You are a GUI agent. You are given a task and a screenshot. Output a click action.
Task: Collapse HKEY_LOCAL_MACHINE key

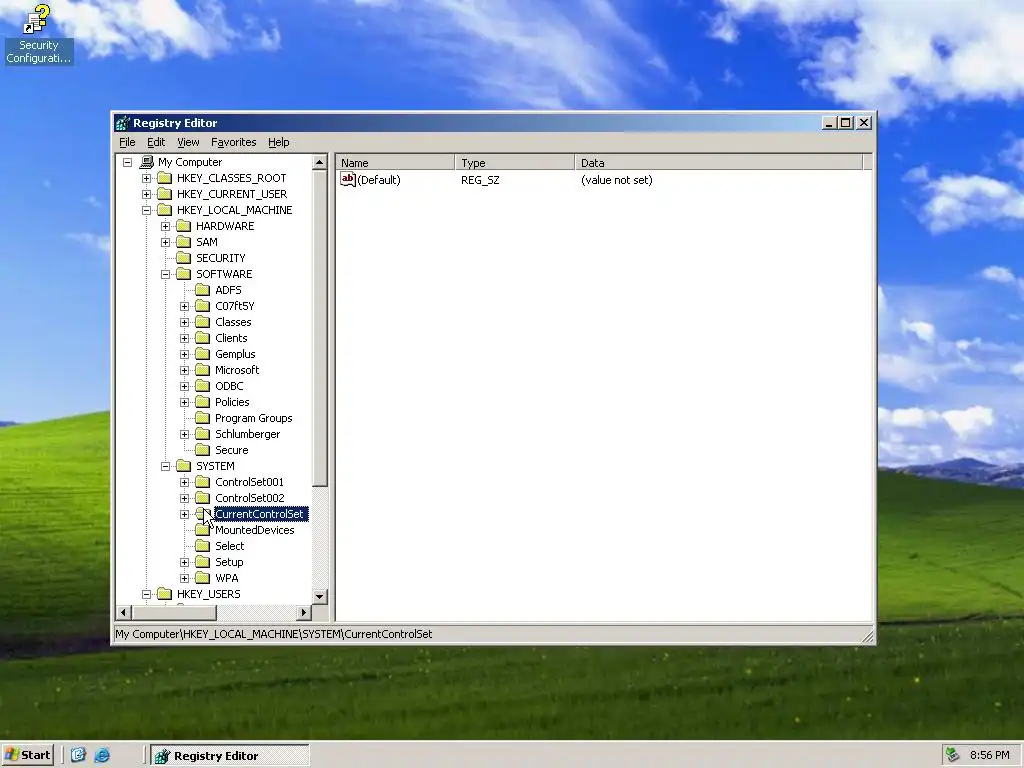pyautogui.click(x=146, y=210)
